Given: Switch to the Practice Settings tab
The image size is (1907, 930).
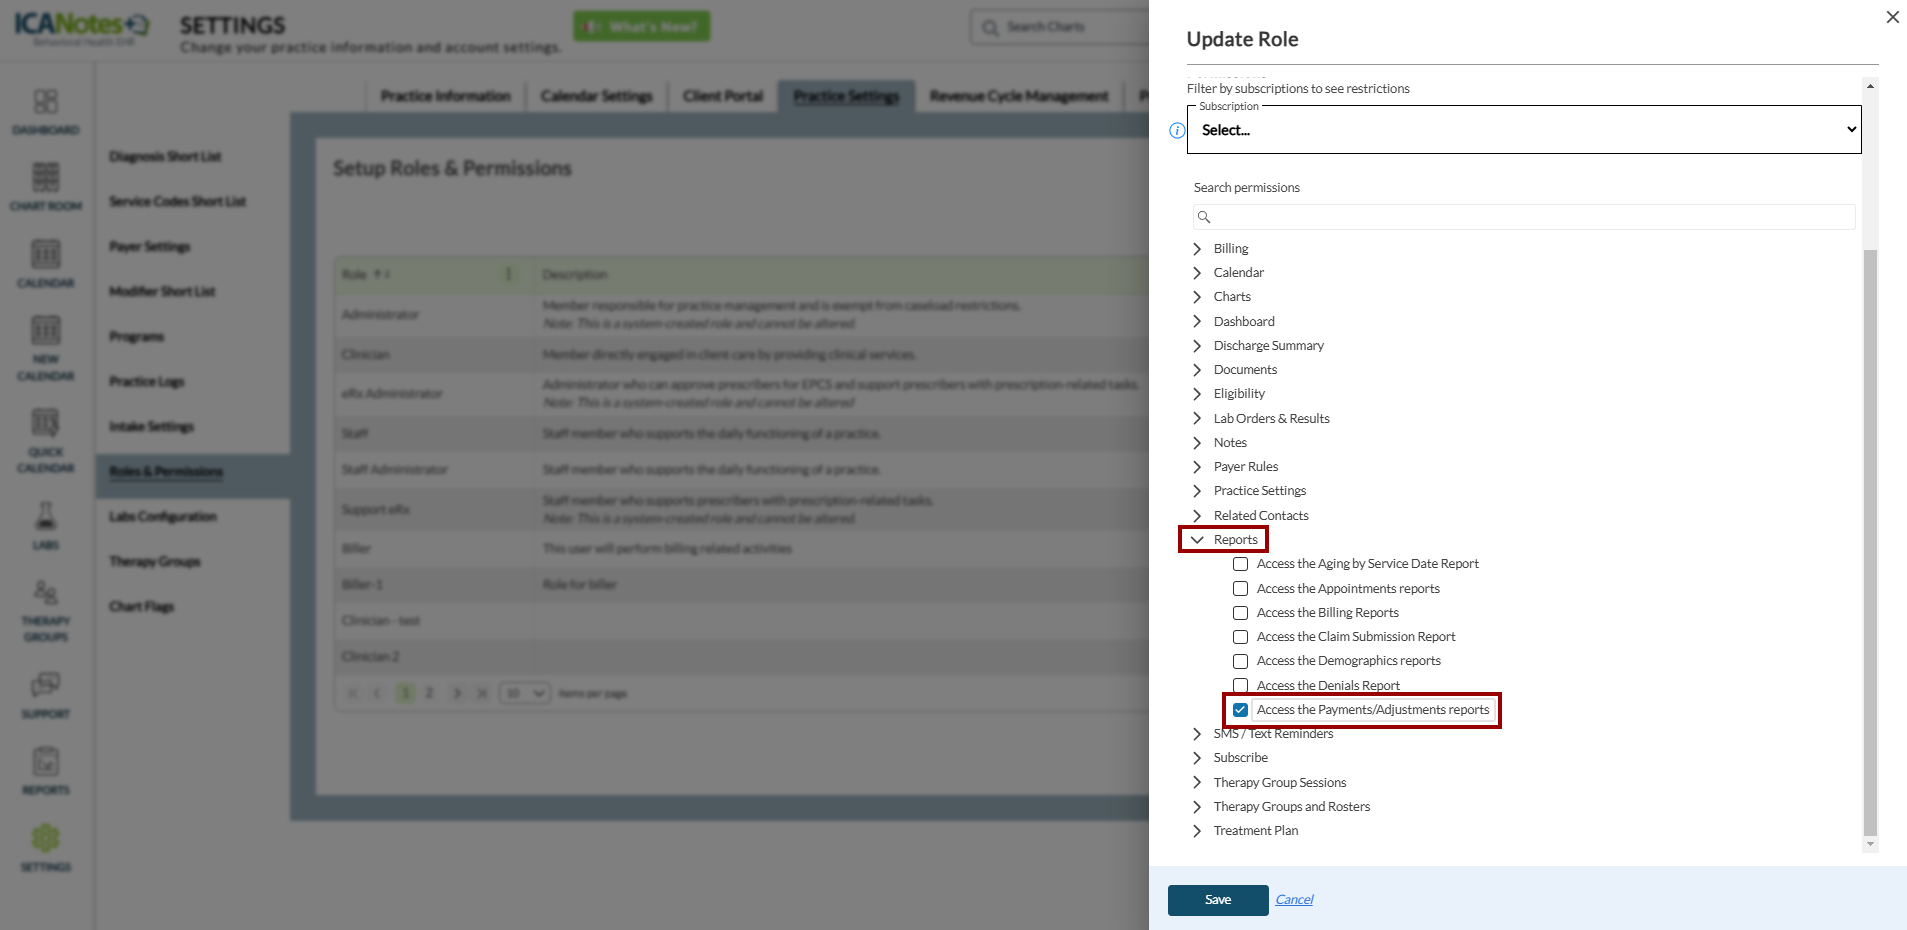Looking at the screenshot, I should coord(847,96).
